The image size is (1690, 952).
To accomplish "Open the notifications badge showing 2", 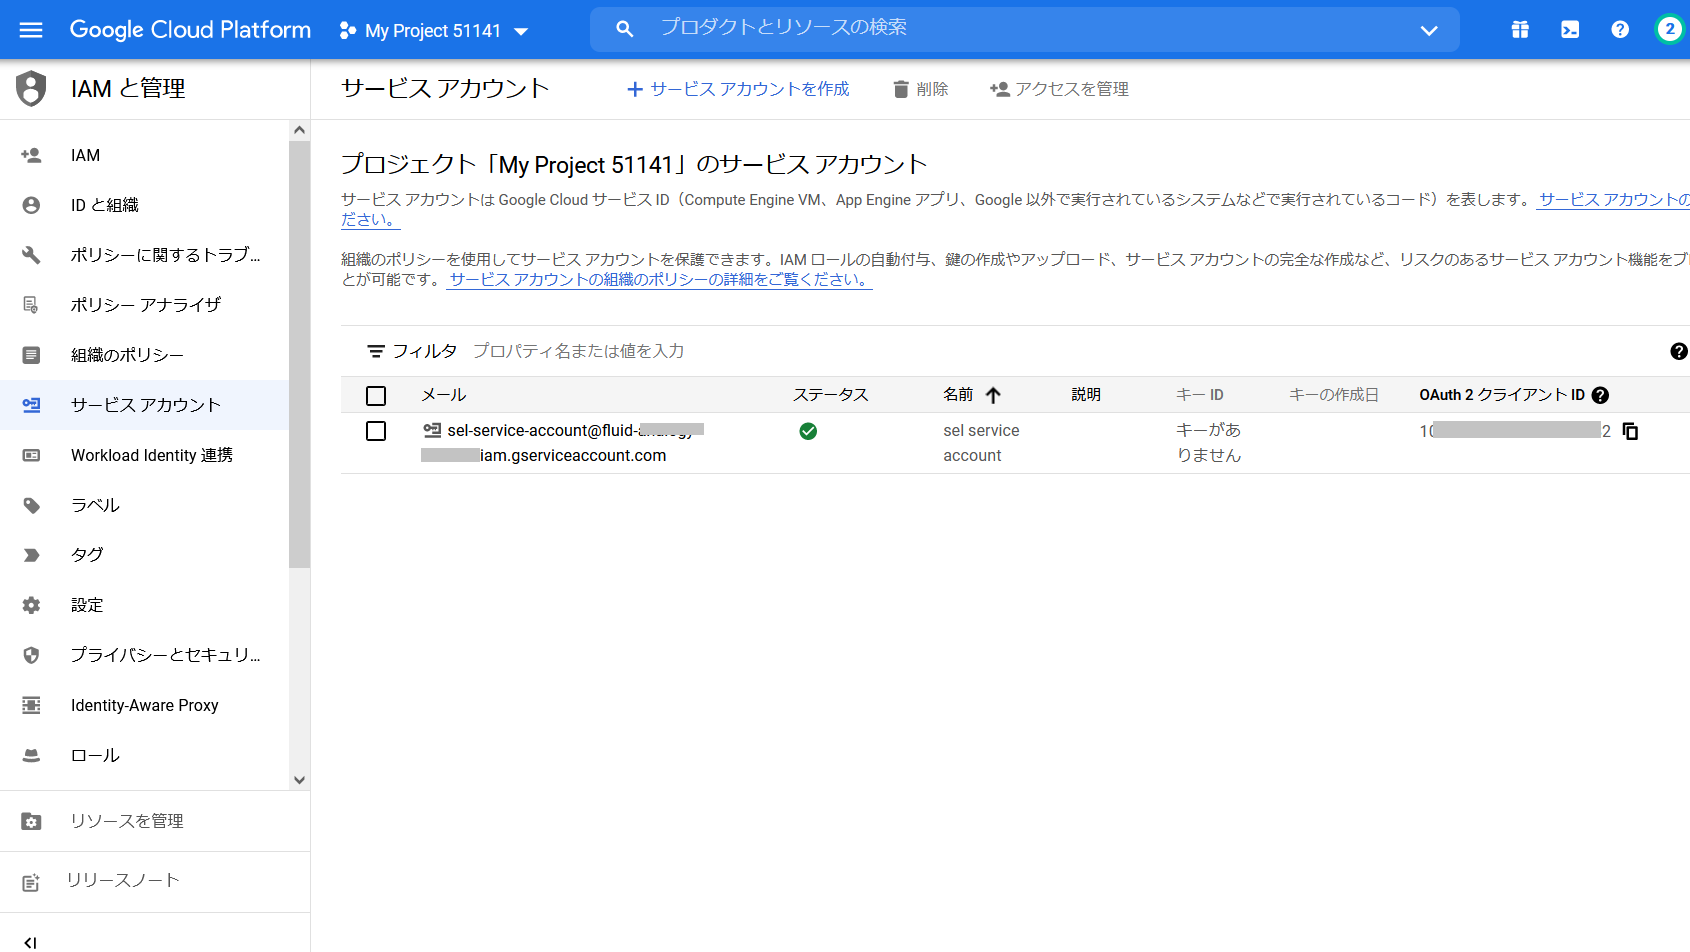I will click(x=1669, y=30).
